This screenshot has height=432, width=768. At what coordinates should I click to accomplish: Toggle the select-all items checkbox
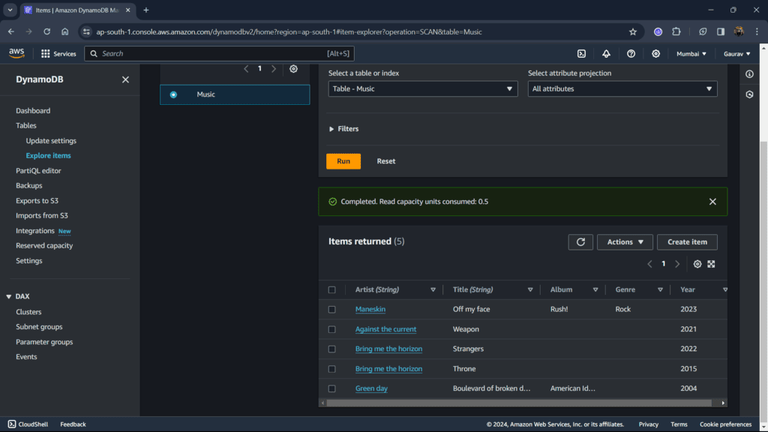click(332, 290)
